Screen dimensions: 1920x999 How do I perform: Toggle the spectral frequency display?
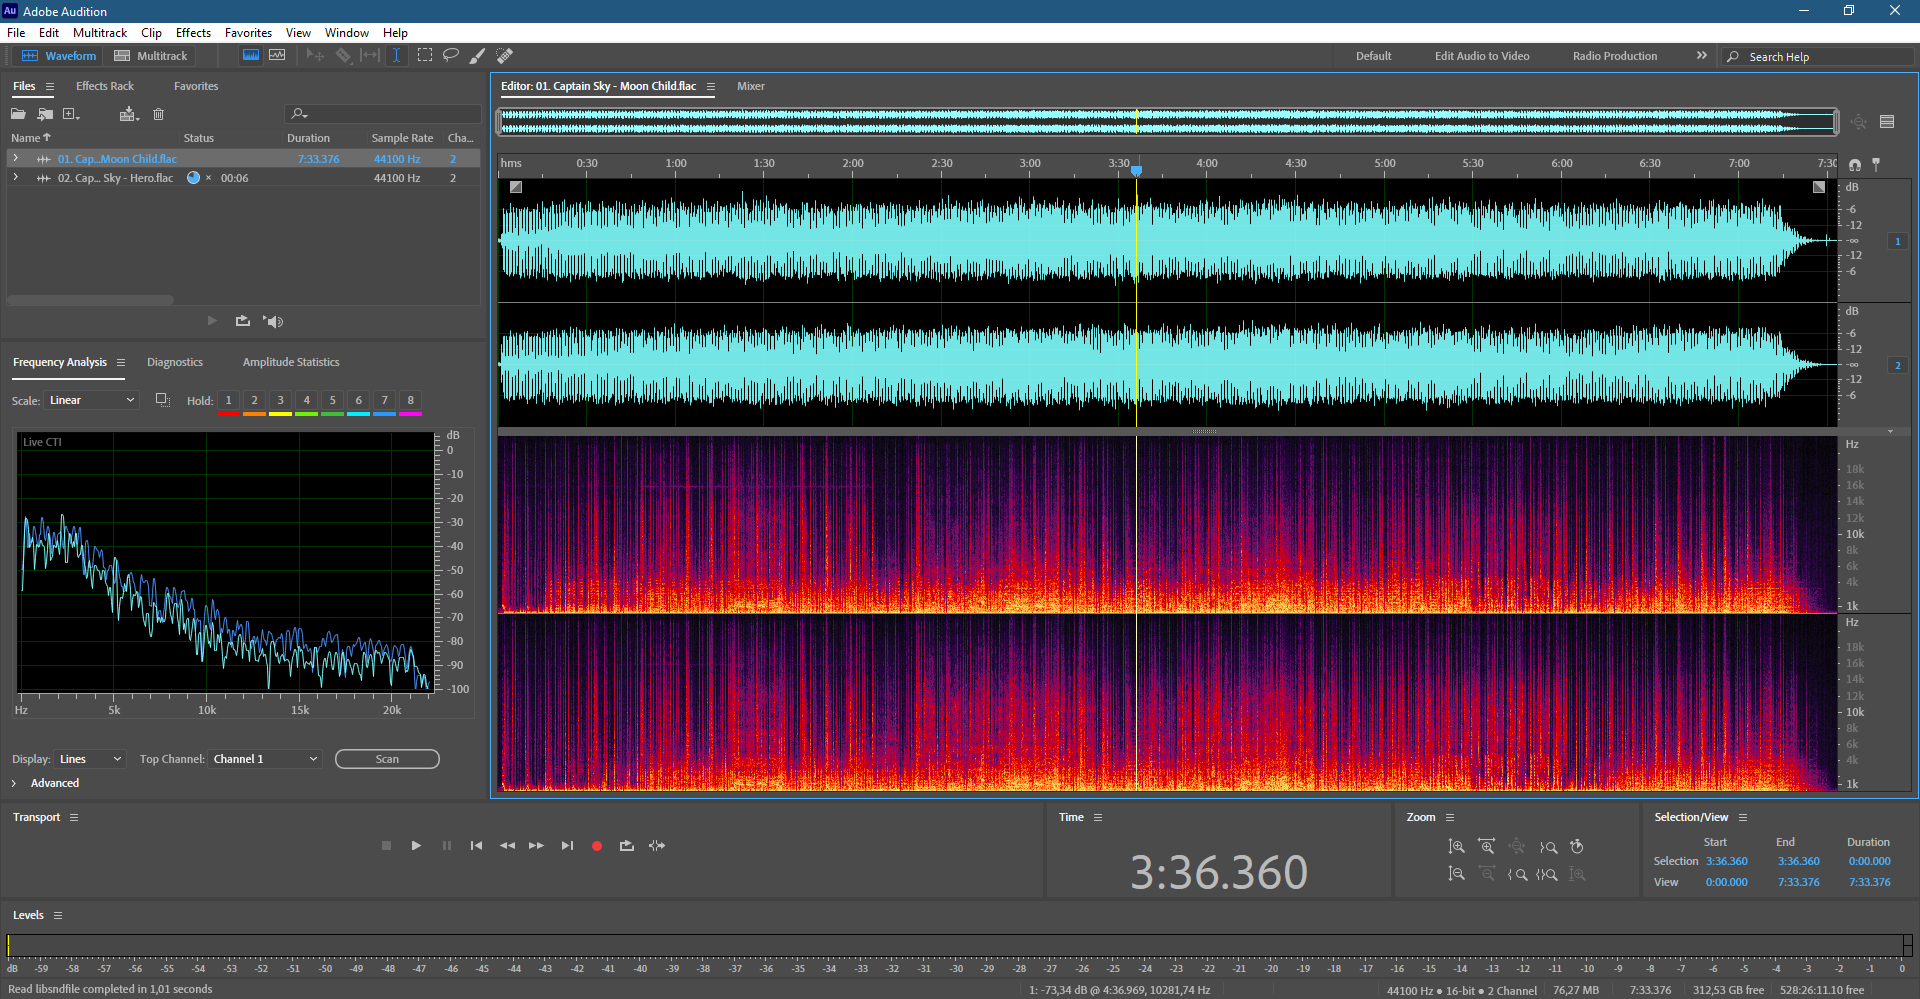click(251, 55)
